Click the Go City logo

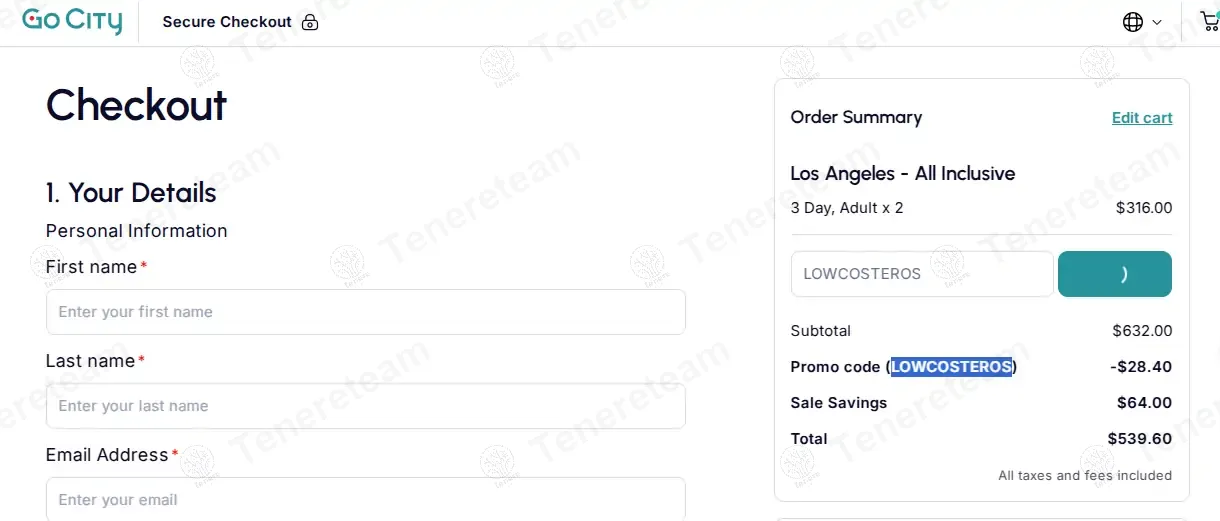pos(72,21)
